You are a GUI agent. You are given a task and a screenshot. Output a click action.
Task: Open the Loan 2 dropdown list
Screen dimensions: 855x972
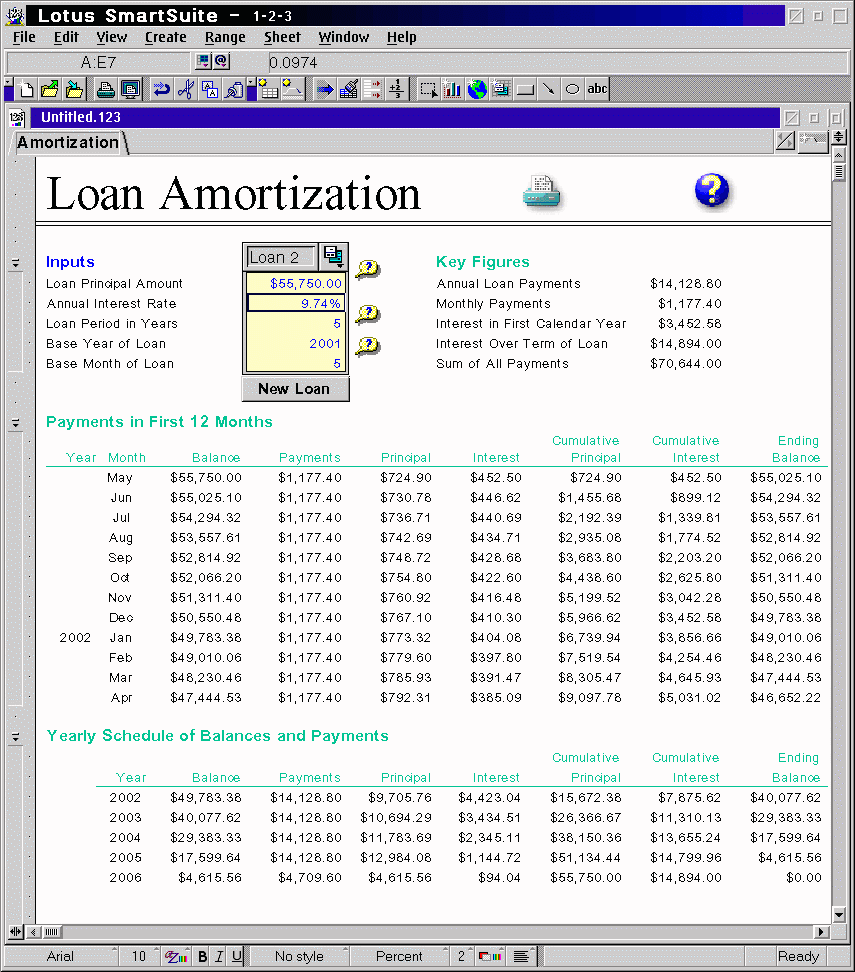point(334,257)
